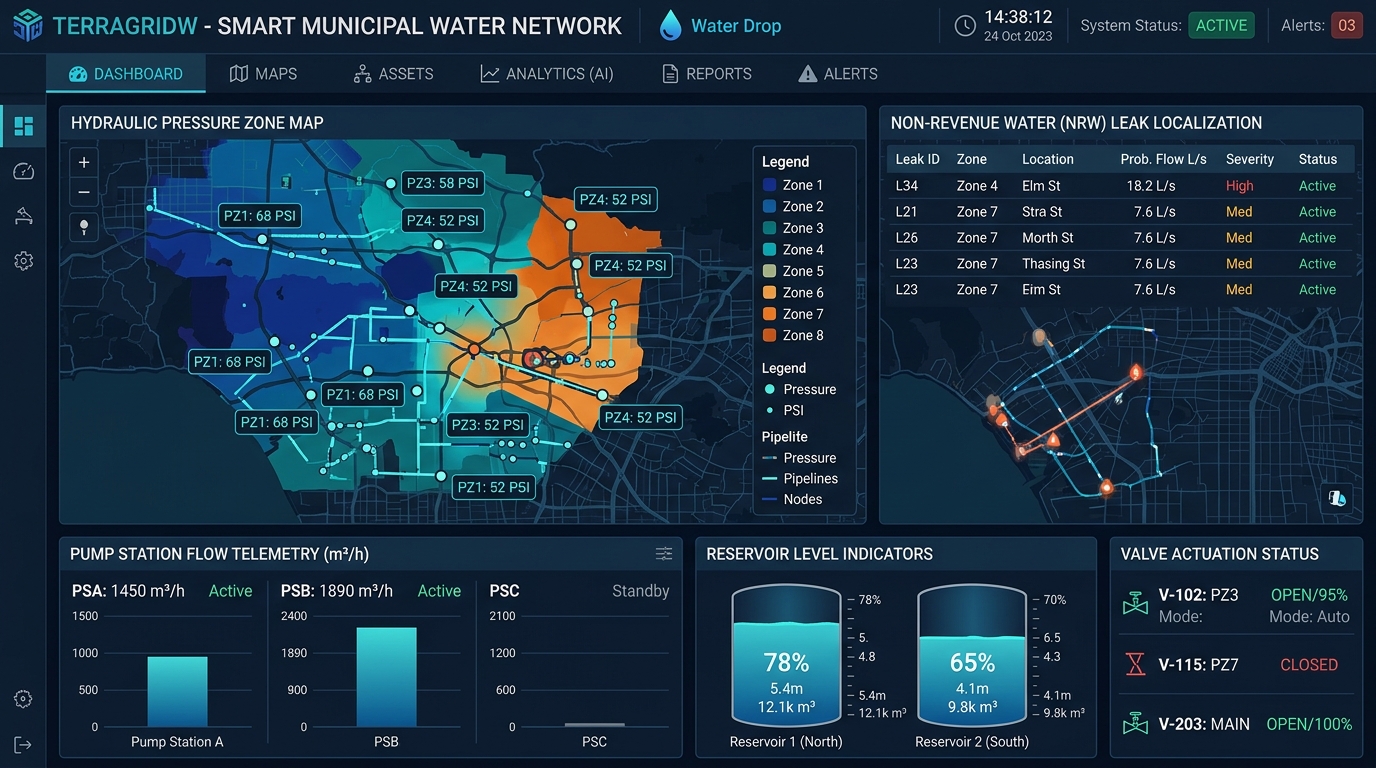Select the PZ3: 52 PSI map label
1376x768 pixels.
(488, 425)
